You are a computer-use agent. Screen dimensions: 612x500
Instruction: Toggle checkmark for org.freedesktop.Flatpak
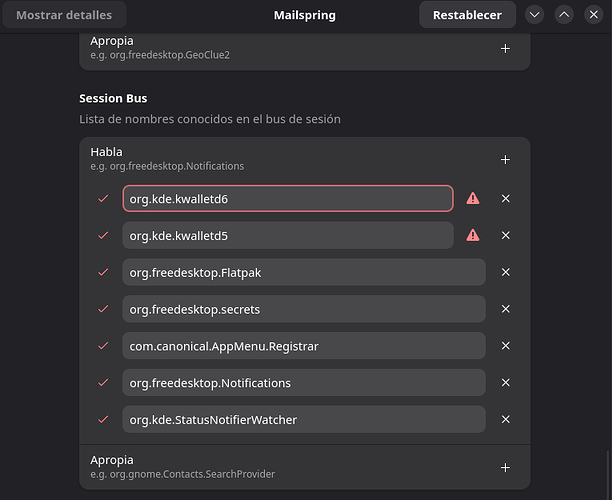(102, 273)
